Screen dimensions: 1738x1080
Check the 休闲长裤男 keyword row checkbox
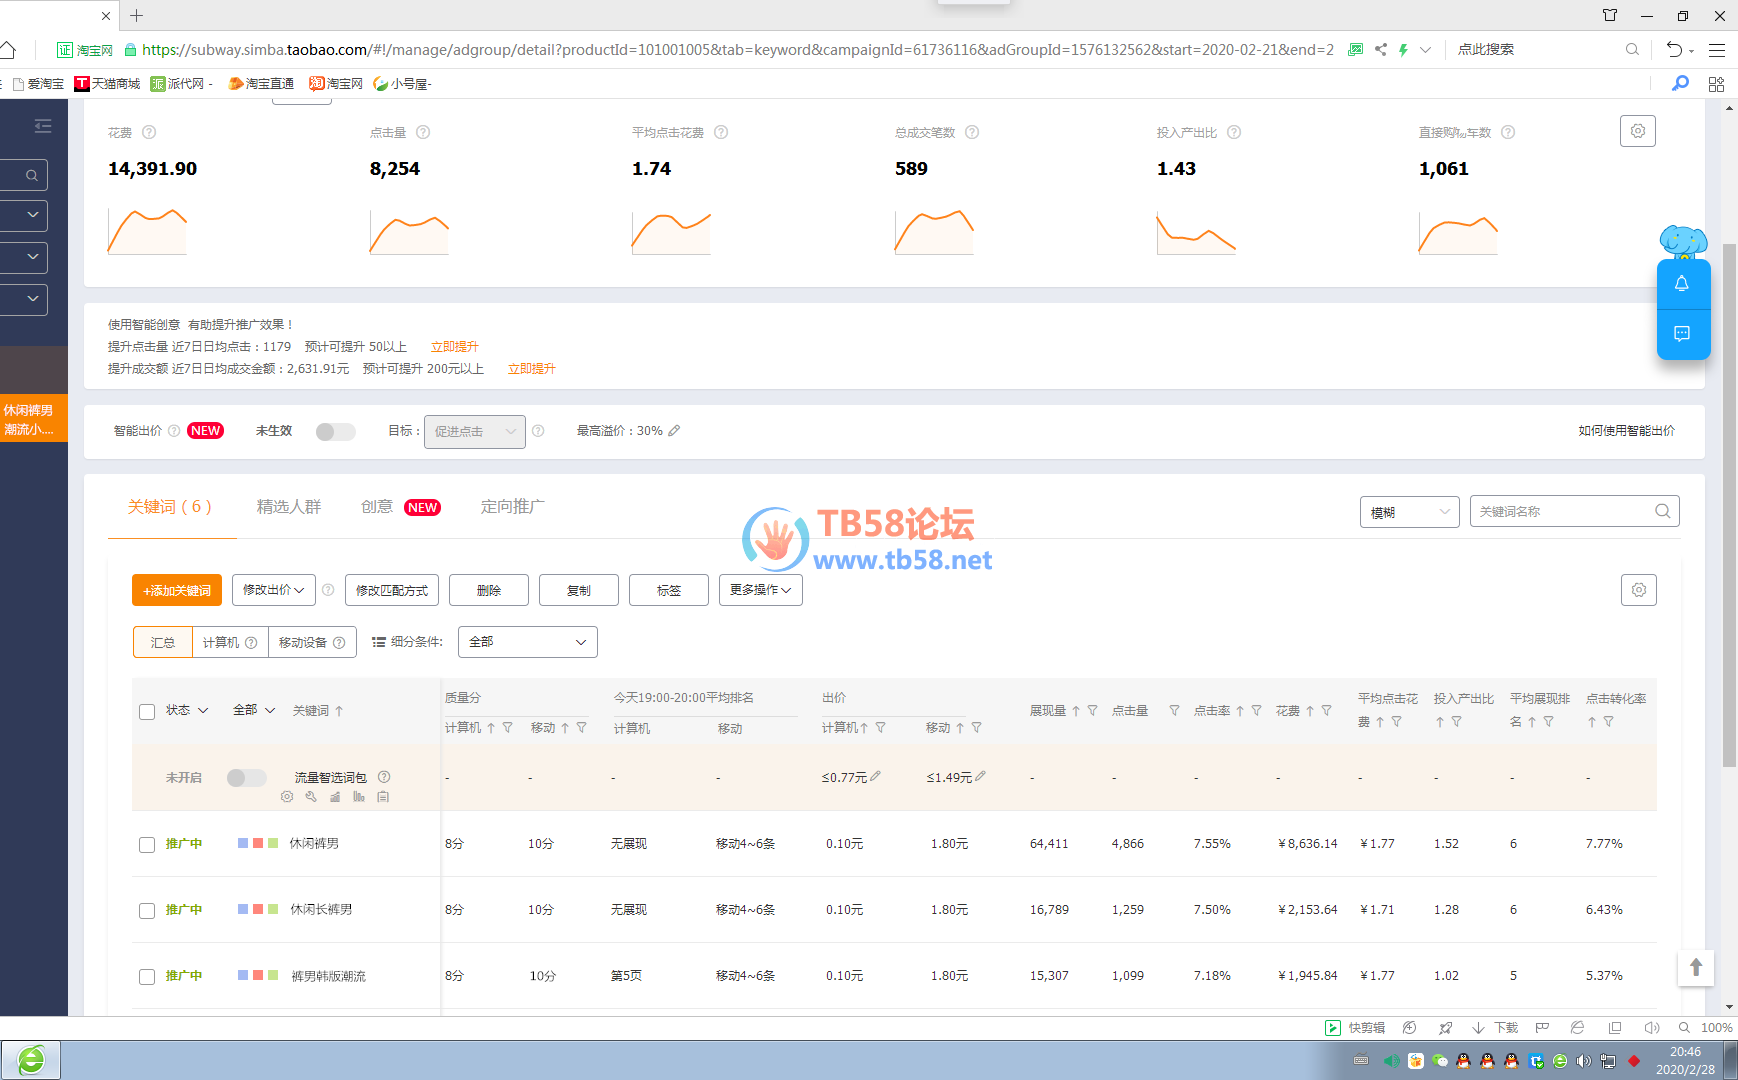click(147, 911)
